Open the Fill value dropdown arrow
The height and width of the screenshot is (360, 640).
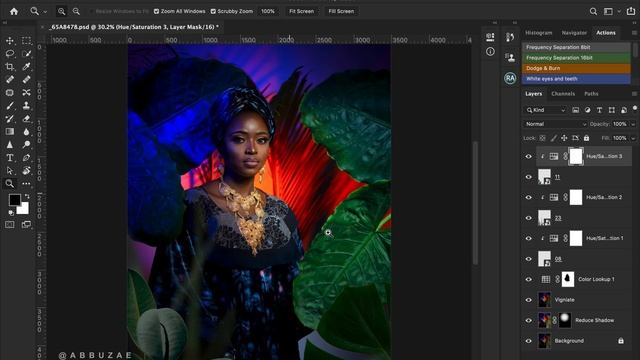(633, 138)
